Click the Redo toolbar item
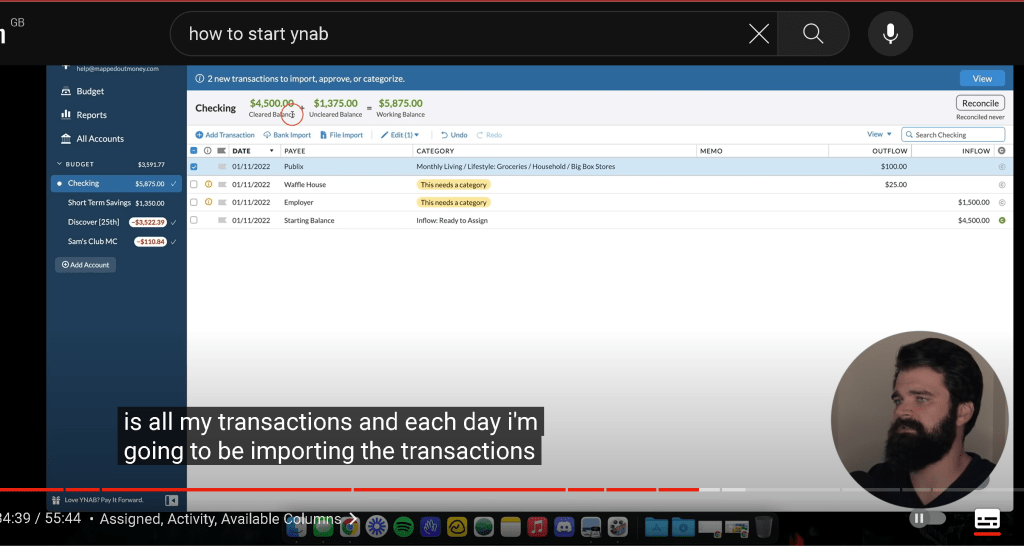 (x=489, y=135)
